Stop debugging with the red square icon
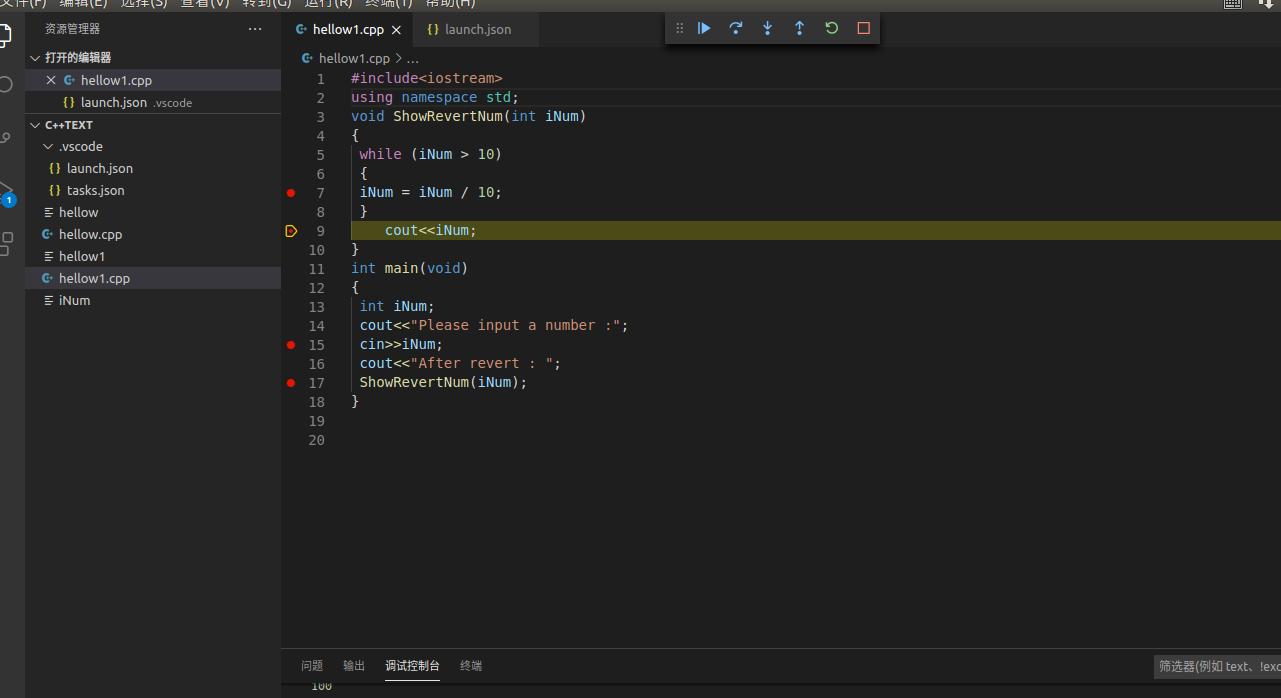 [864, 28]
